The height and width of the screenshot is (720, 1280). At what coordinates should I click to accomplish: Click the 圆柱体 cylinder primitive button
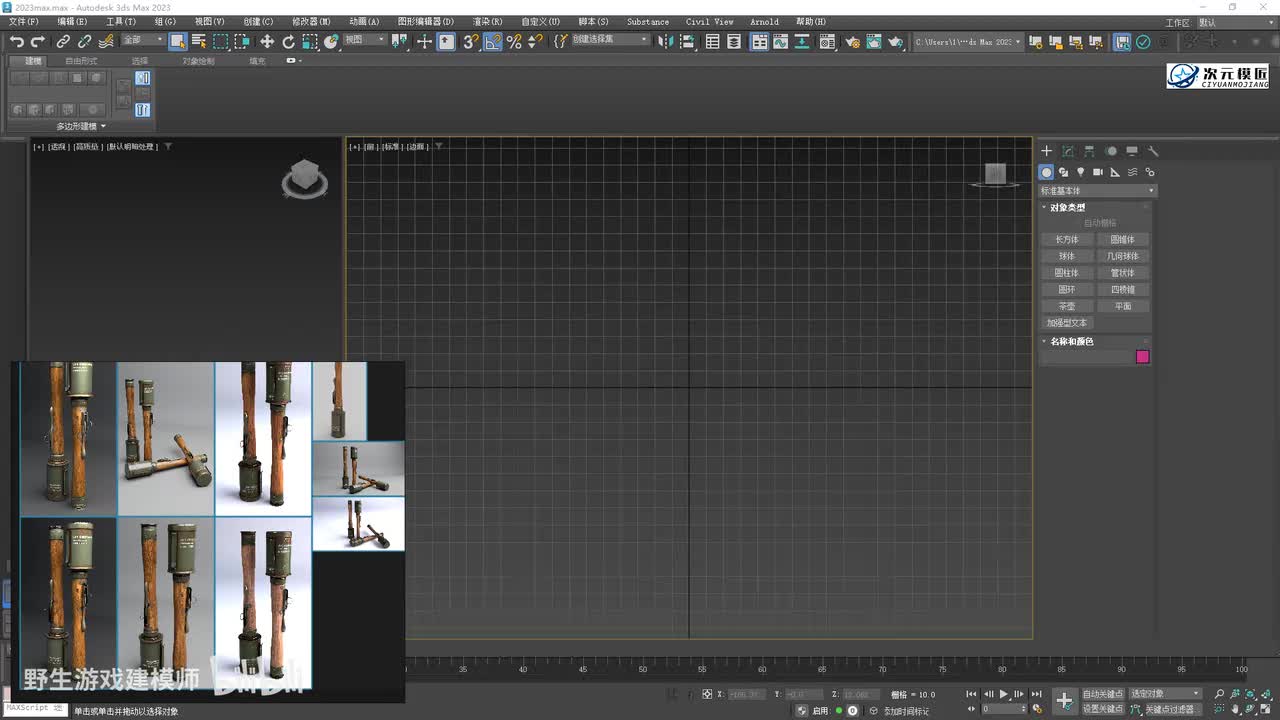pos(1067,273)
